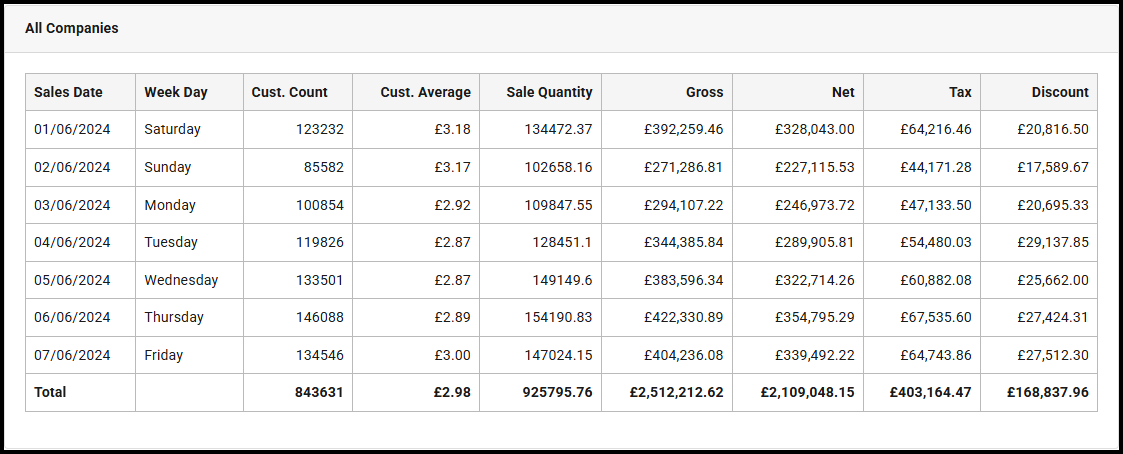Click the Gross column header
The height and width of the screenshot is (454, 1123).
[704, 92]
